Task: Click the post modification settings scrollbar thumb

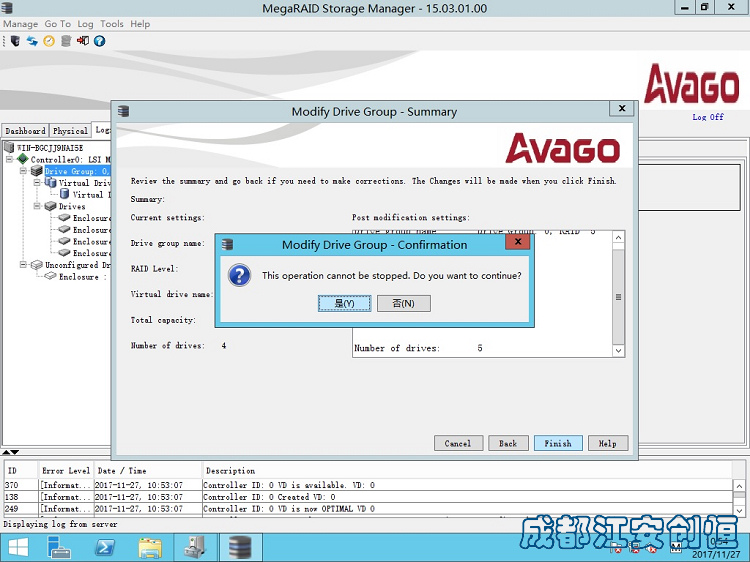Action: click(x=618, y=297)
